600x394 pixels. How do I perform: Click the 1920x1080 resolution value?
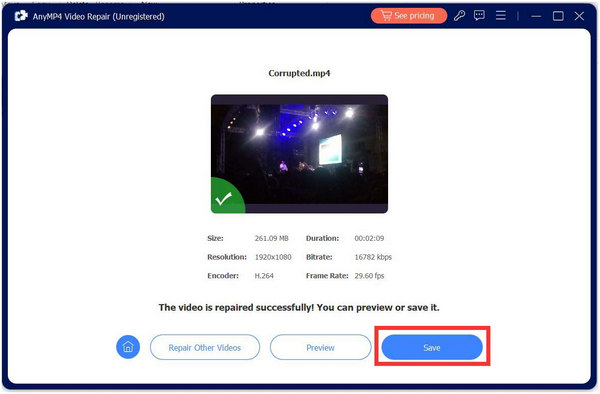pyautogui.click(x=273, y=257)
